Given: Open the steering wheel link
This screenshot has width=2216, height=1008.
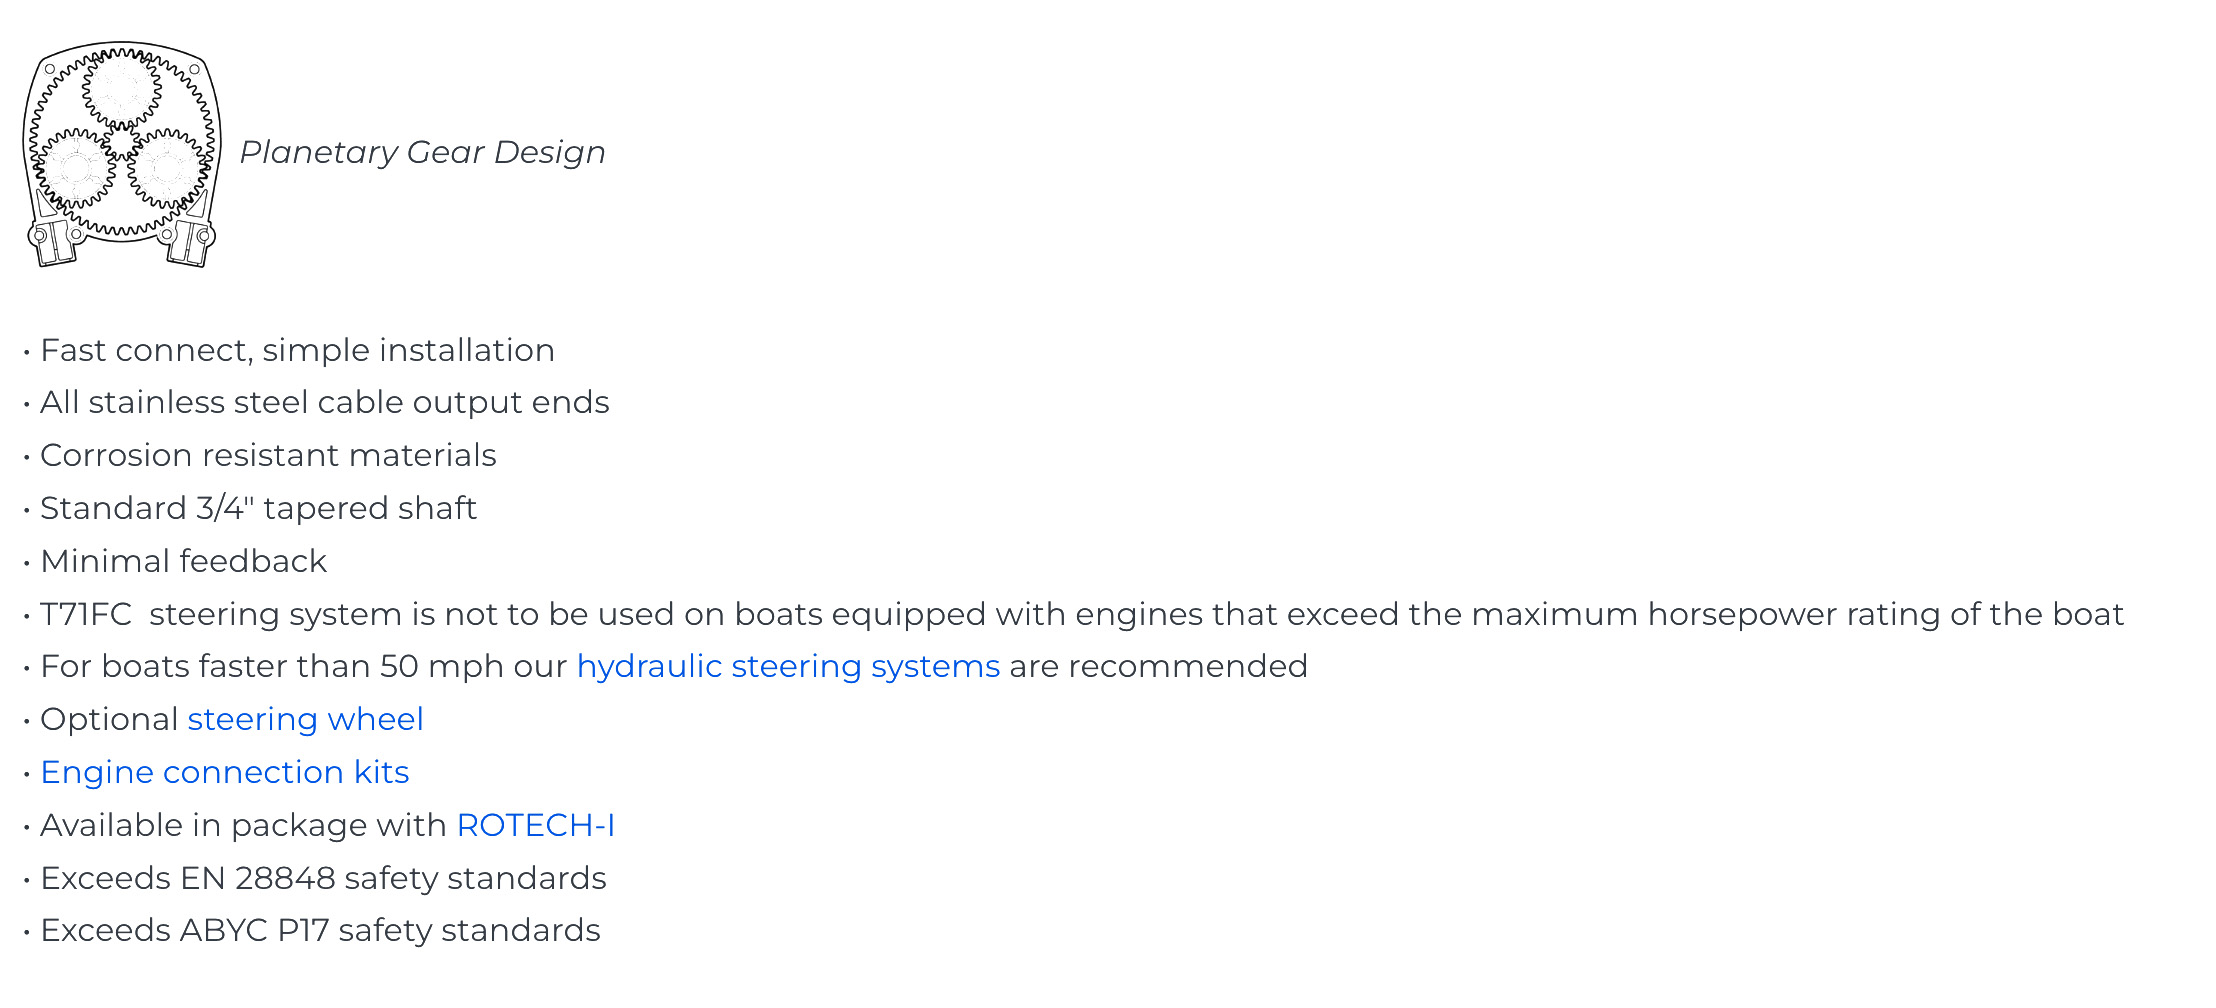Looking at the screenshot, I should tap(305, 719).
